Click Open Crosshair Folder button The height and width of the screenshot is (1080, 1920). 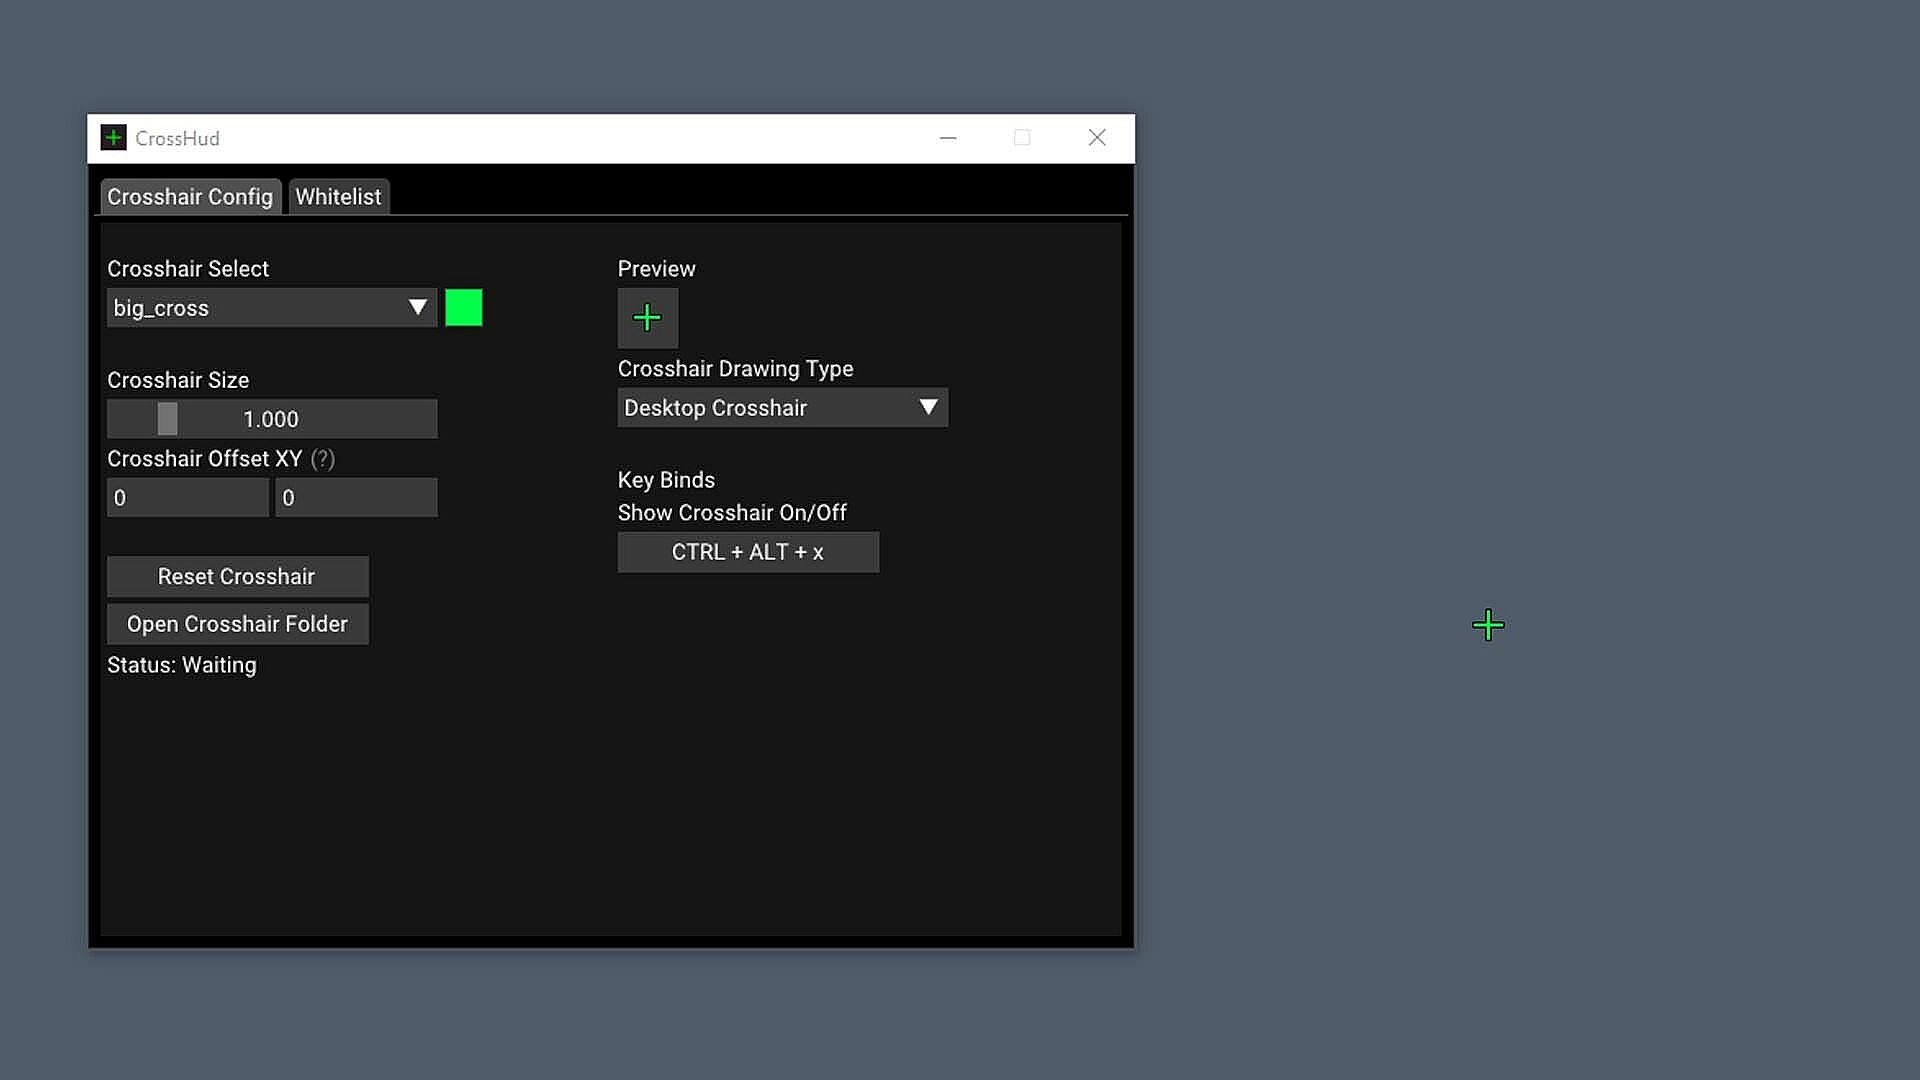[237, 624]
